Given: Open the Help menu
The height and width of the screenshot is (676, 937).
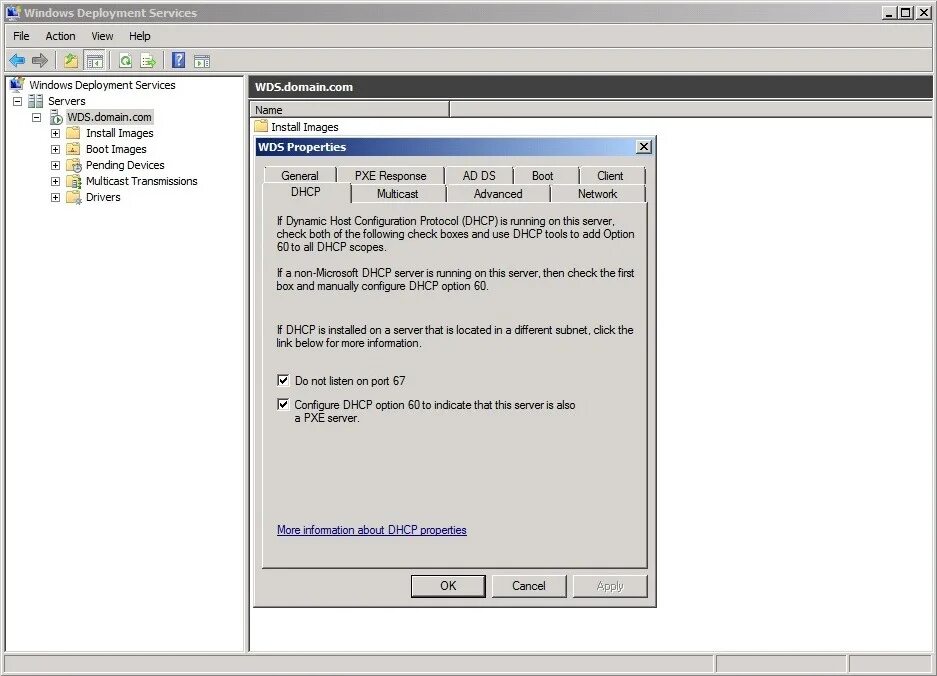Looking at the screenshot, I should click(x=140, y=36).
